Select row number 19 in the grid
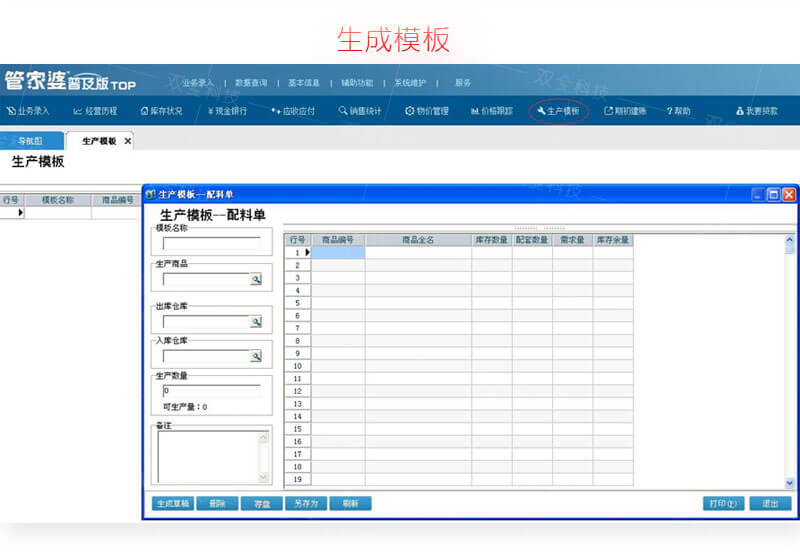 (297, 479)
